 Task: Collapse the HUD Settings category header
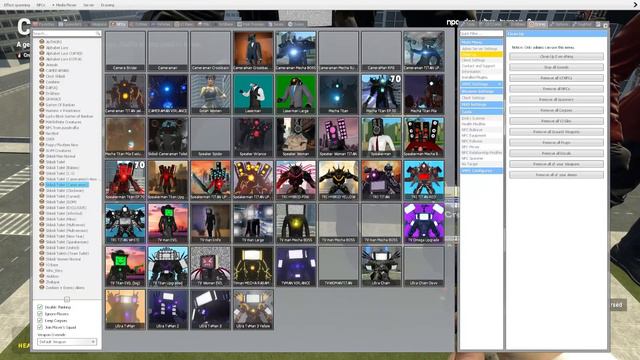(481, 104)
